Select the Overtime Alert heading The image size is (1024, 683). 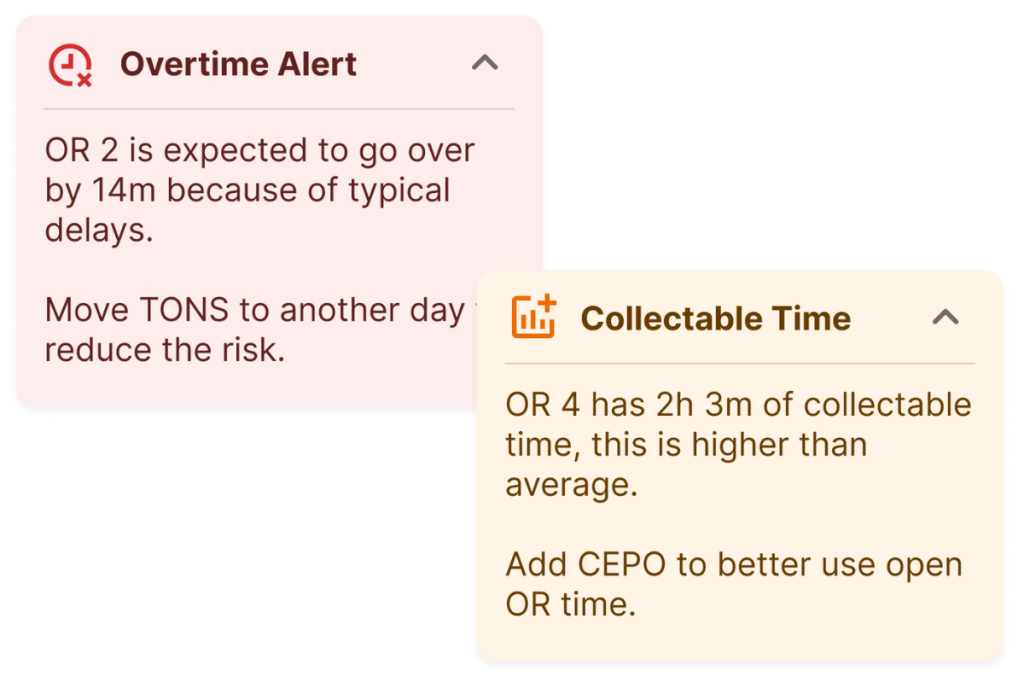(238, 65)
